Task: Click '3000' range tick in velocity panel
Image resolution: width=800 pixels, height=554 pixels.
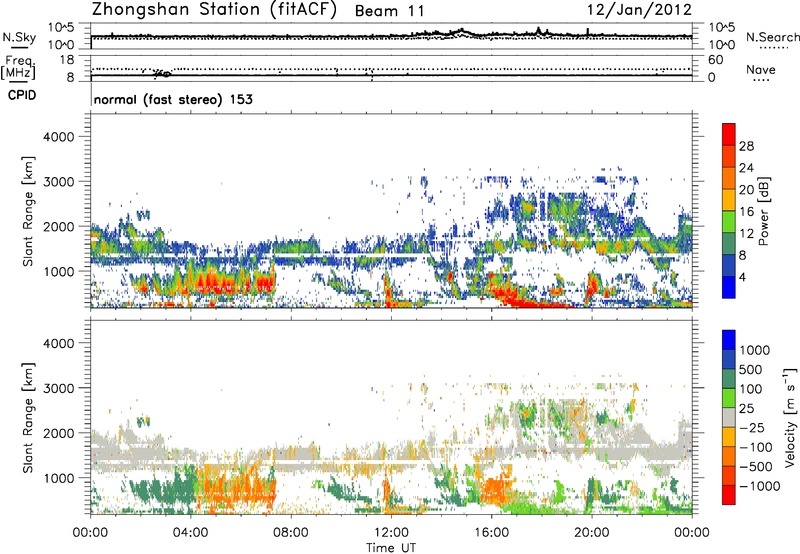Action: [58, 388]
